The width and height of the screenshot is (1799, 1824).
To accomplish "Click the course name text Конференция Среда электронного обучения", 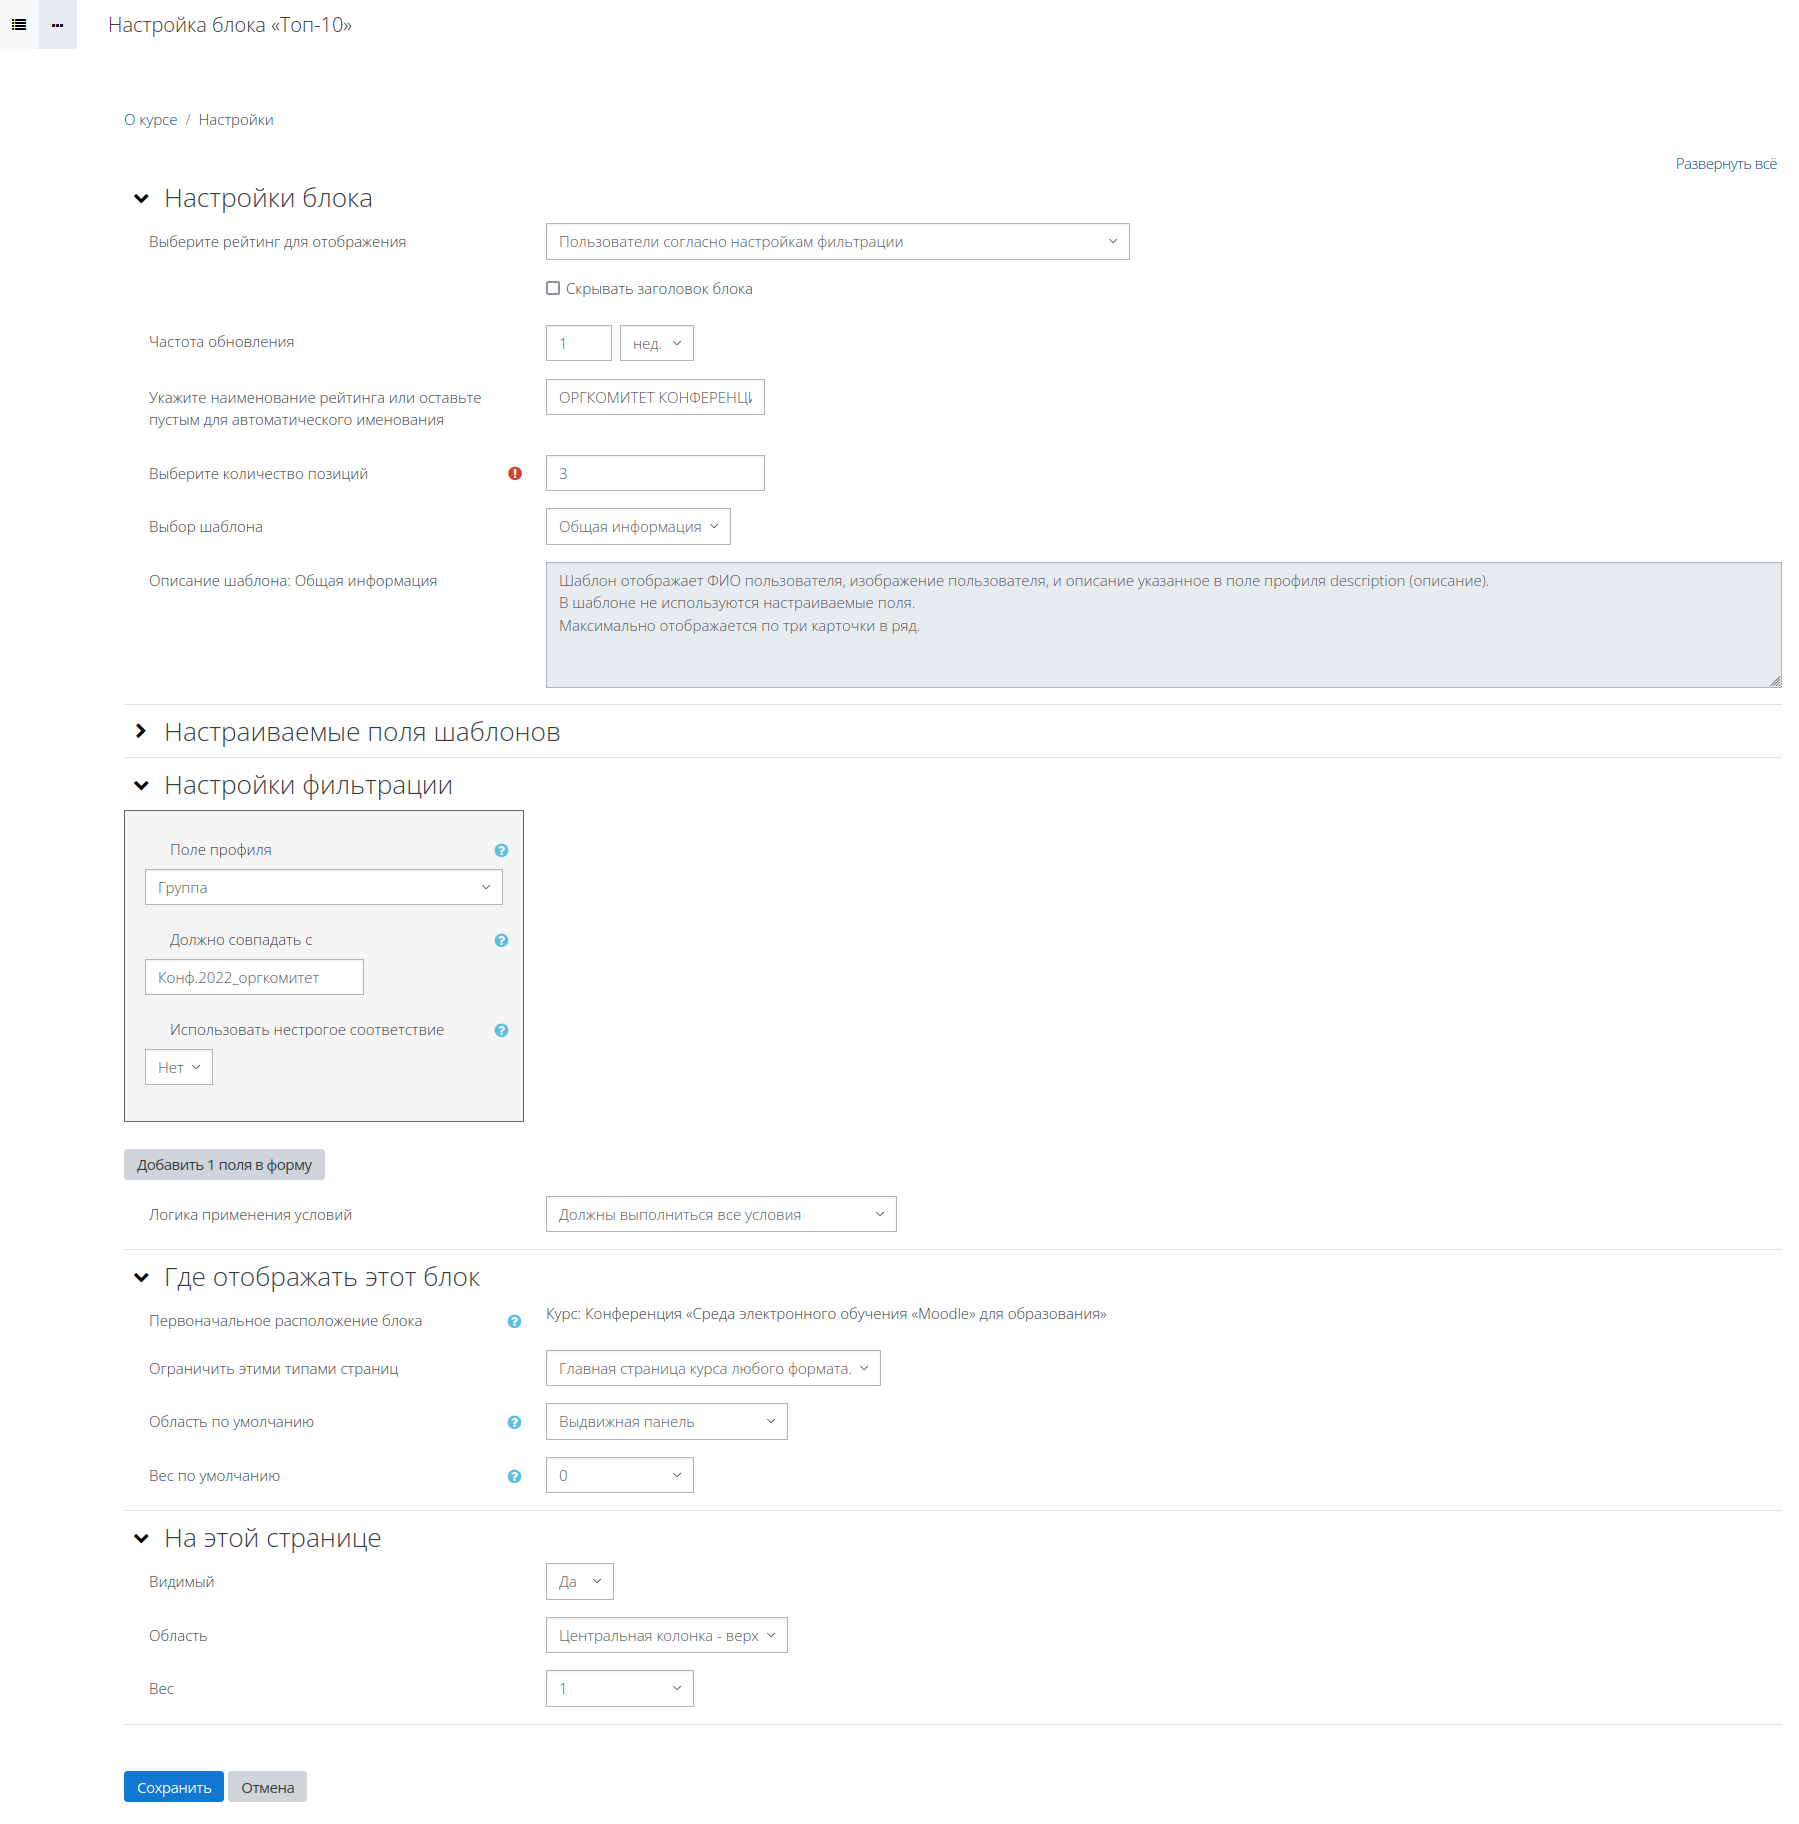I will point(826,1314).
